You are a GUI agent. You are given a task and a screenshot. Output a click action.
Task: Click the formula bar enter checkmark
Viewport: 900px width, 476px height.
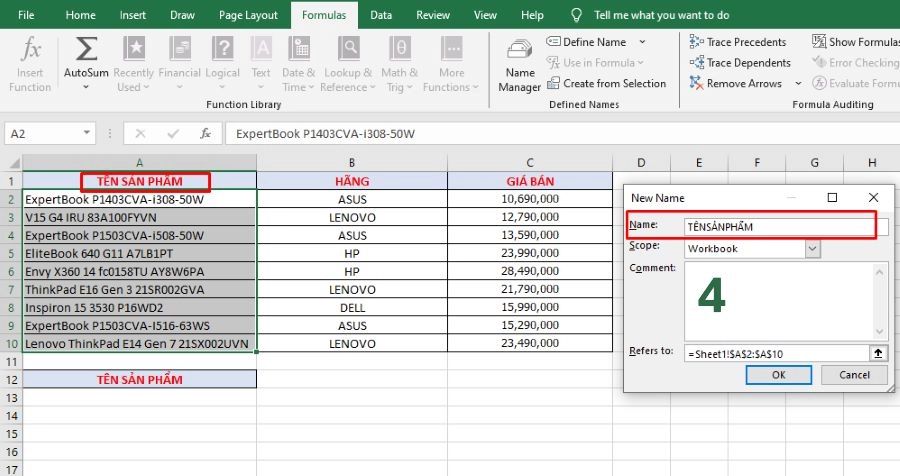tap(173, 134)
